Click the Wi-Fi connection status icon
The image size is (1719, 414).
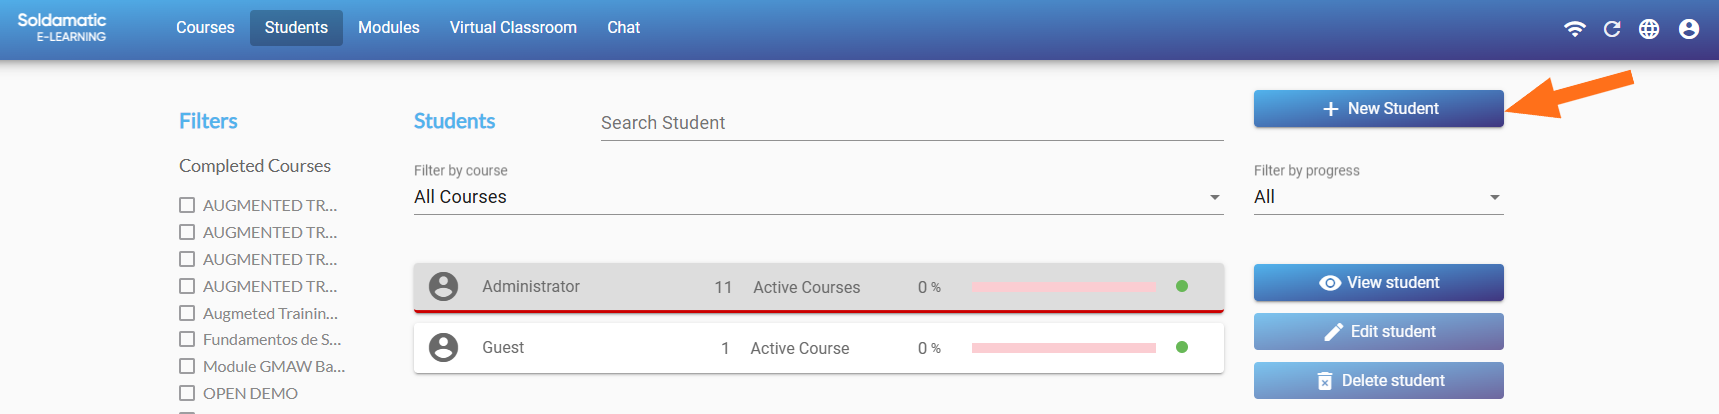(x=1574, y=29)
